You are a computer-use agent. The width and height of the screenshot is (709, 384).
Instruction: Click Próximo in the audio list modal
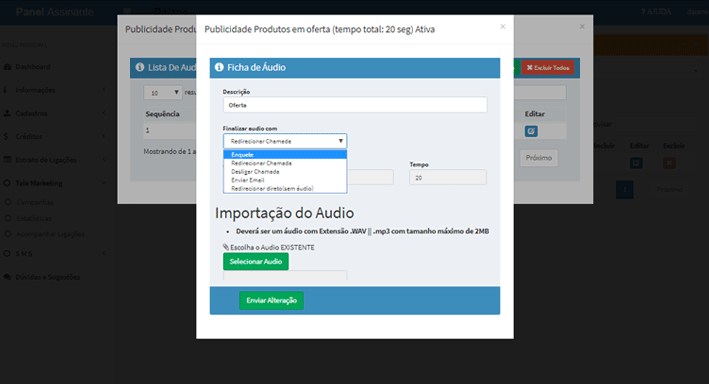[539, 158]
